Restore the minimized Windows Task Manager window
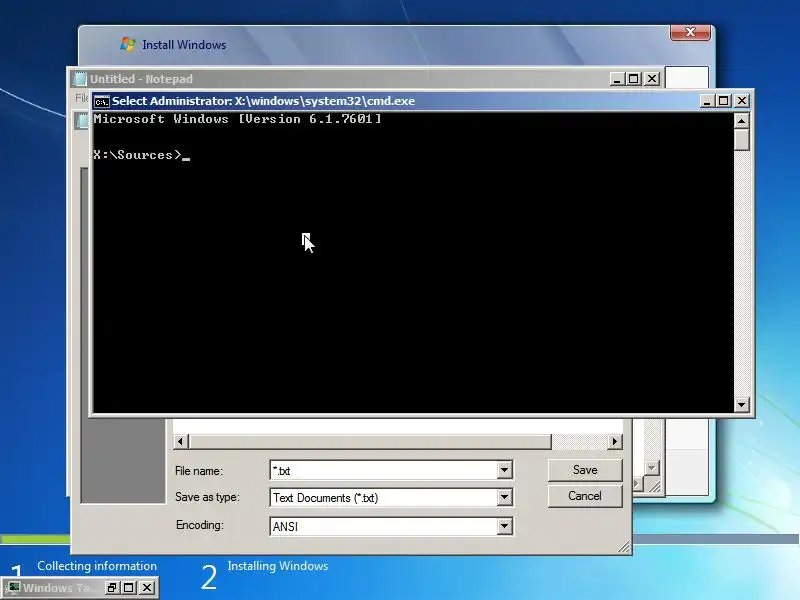 (112, 588)
